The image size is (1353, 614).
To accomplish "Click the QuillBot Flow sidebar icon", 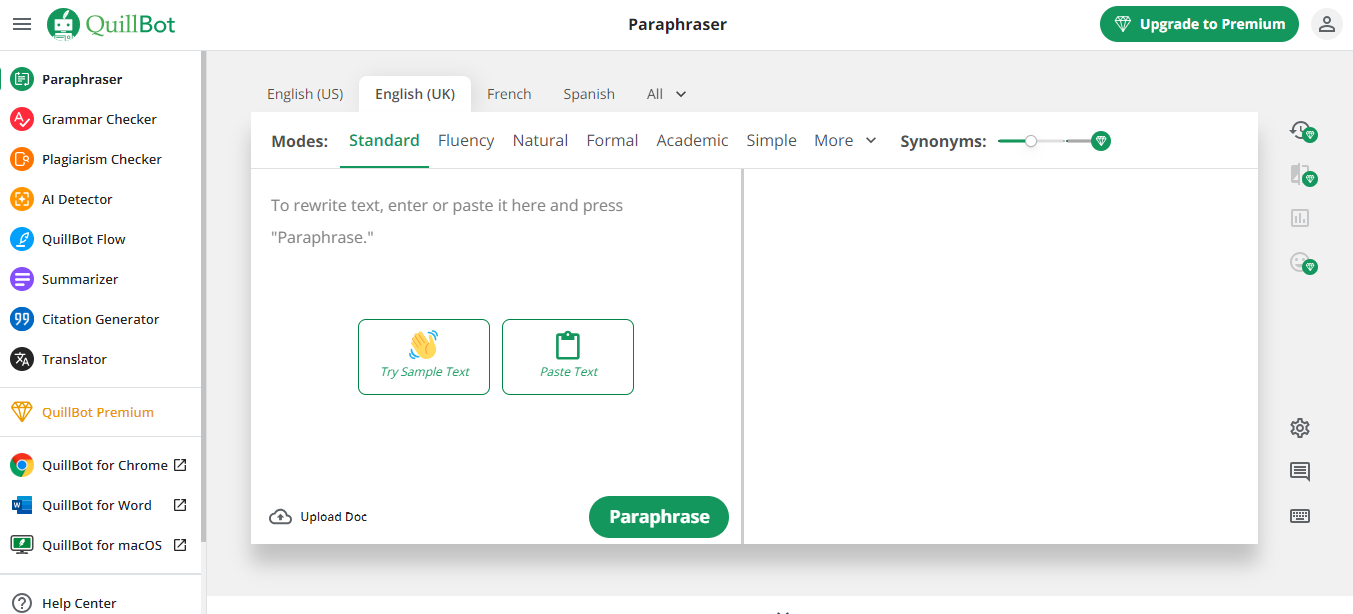I will click(x=22, y=239).
